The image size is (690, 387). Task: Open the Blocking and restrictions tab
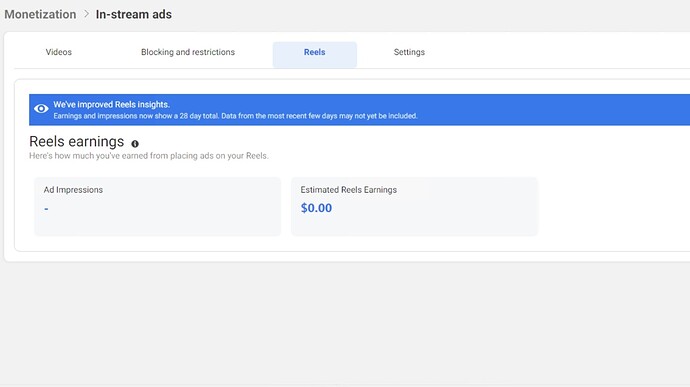(x=188, y=52)
